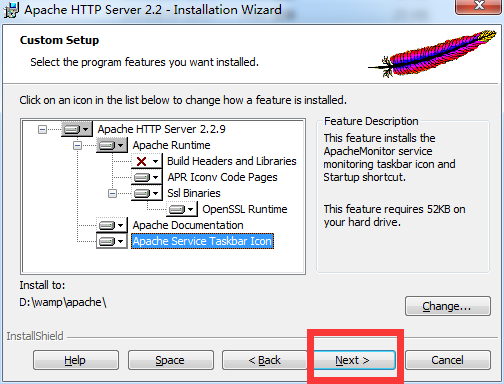Select APR Iconv Code Pages label

222,177
